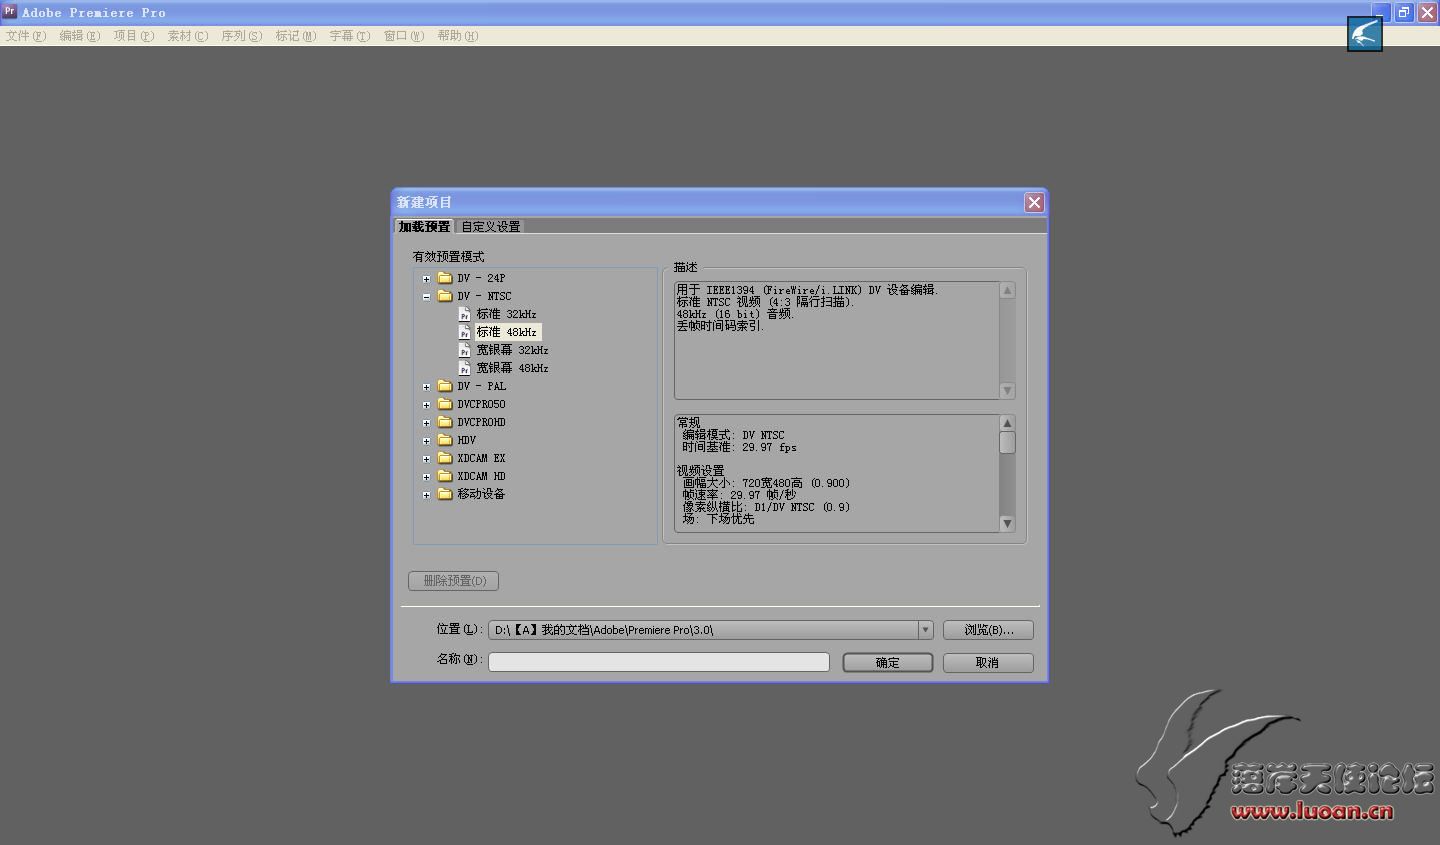
Task: Open the 文件 menu
Action: 26,36
